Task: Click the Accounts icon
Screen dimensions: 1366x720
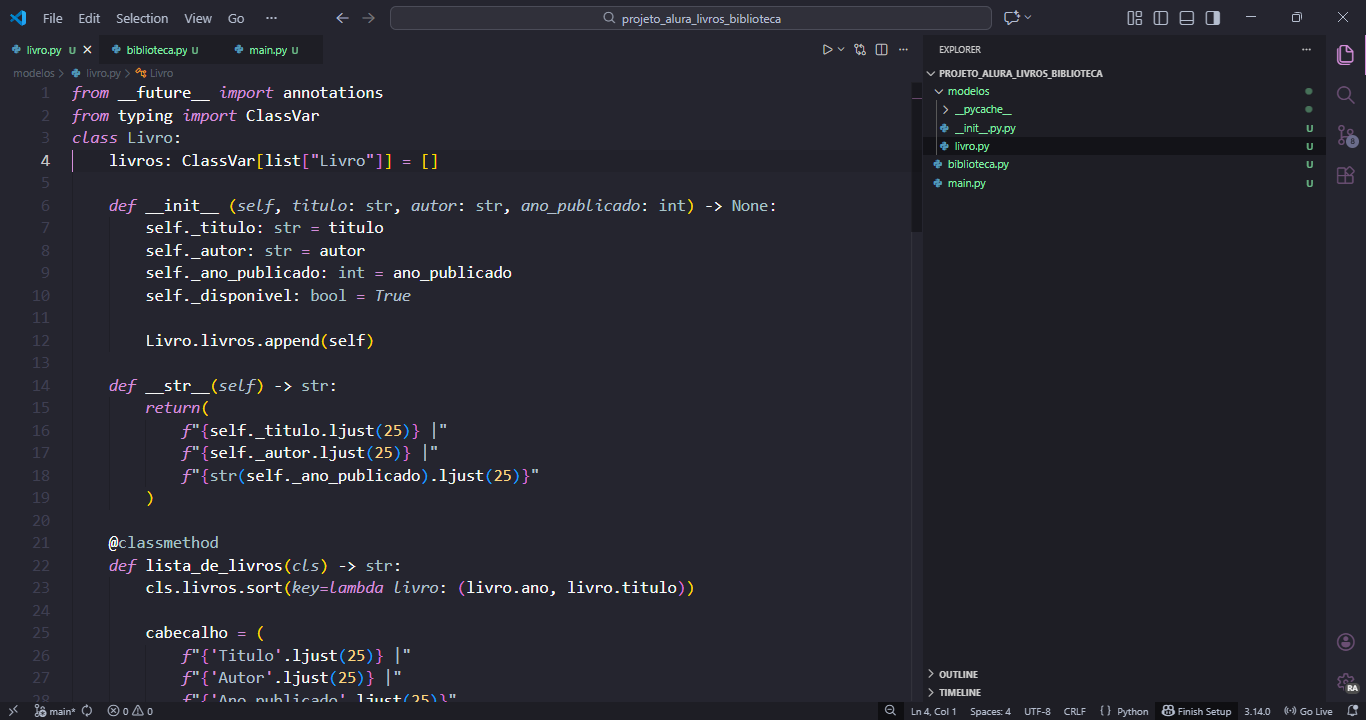Action: [1346, 641]
